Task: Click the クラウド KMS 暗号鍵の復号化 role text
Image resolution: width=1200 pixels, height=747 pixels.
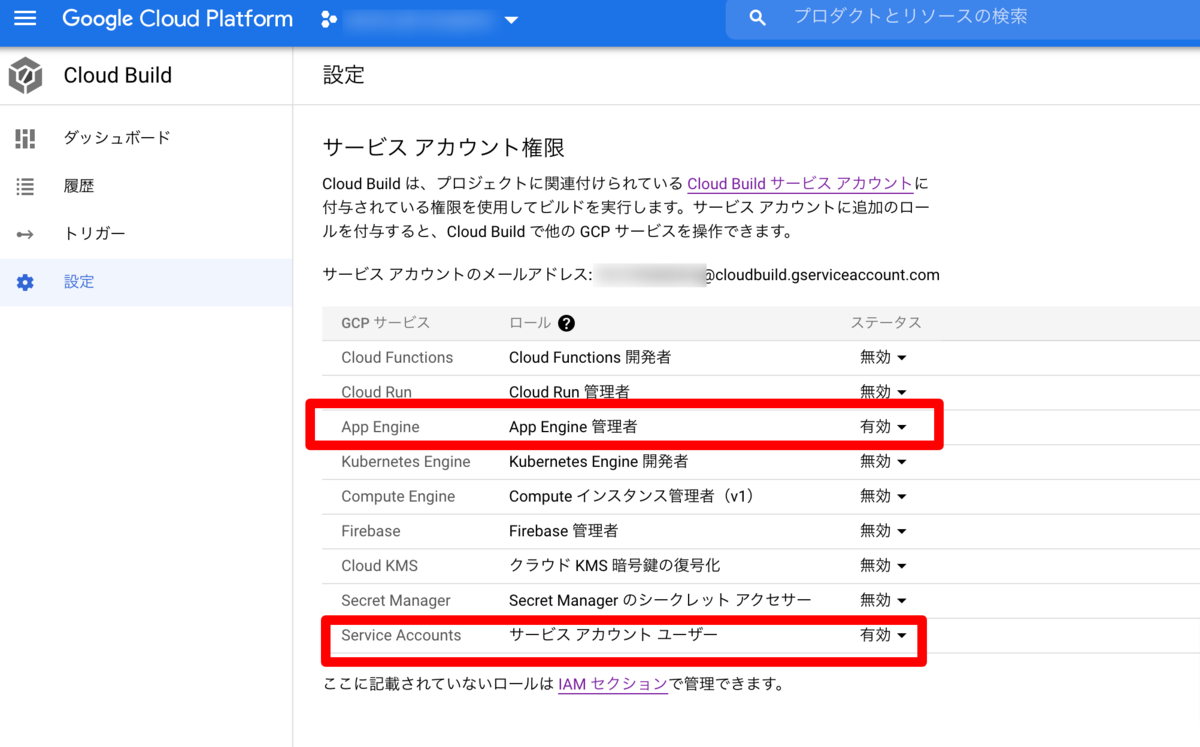Action: [x=614, y=565]
